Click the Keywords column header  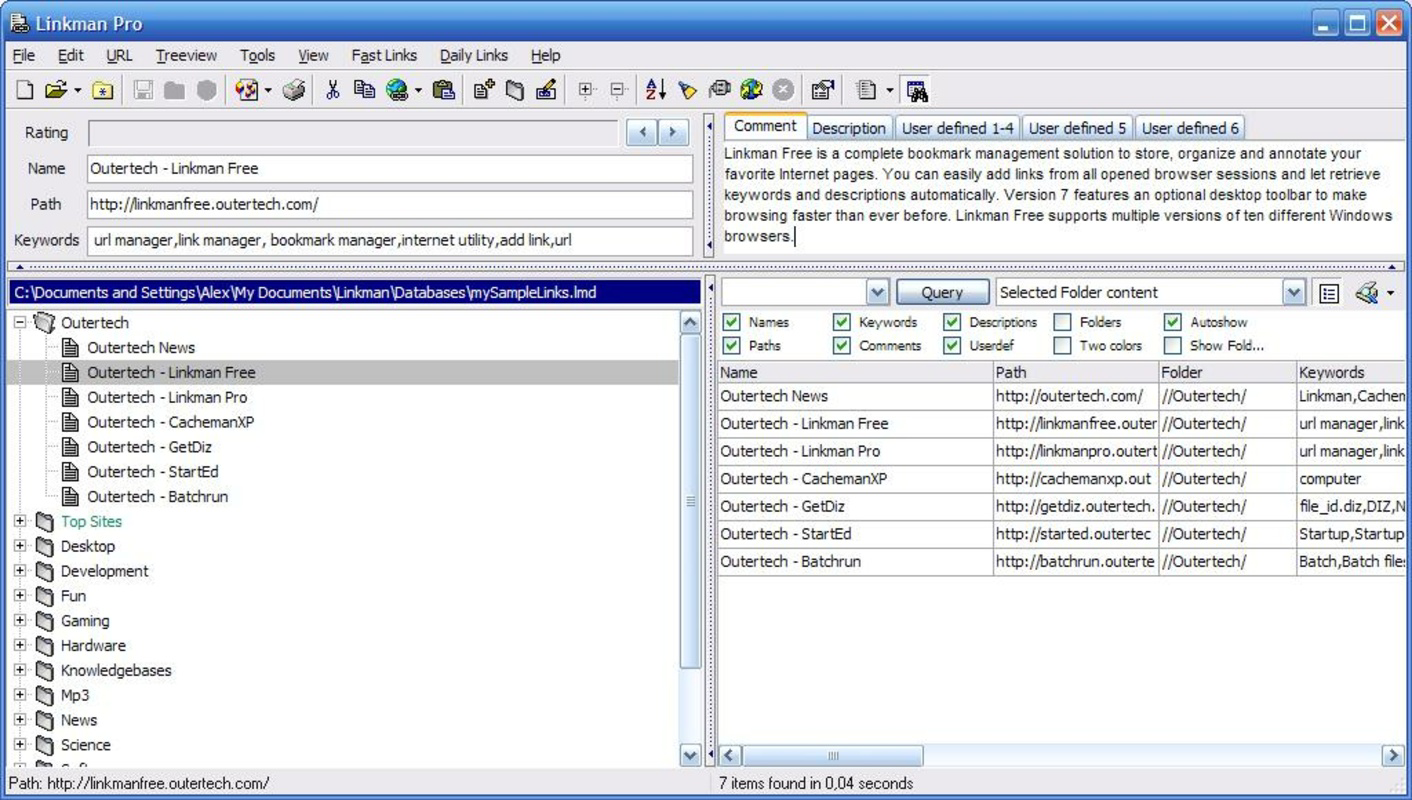[1352, 372]
